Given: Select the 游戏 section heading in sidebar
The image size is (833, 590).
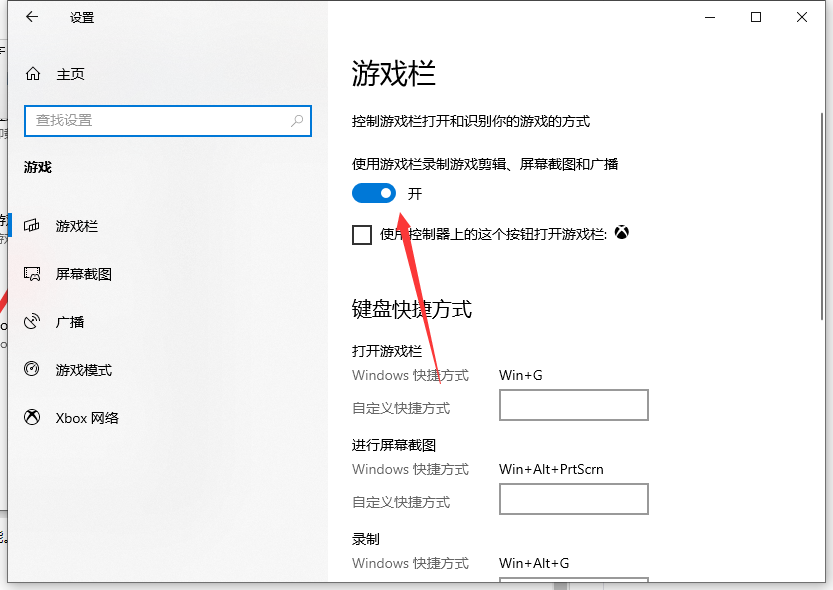Looking at the screenshot, I should coord(37,167).
